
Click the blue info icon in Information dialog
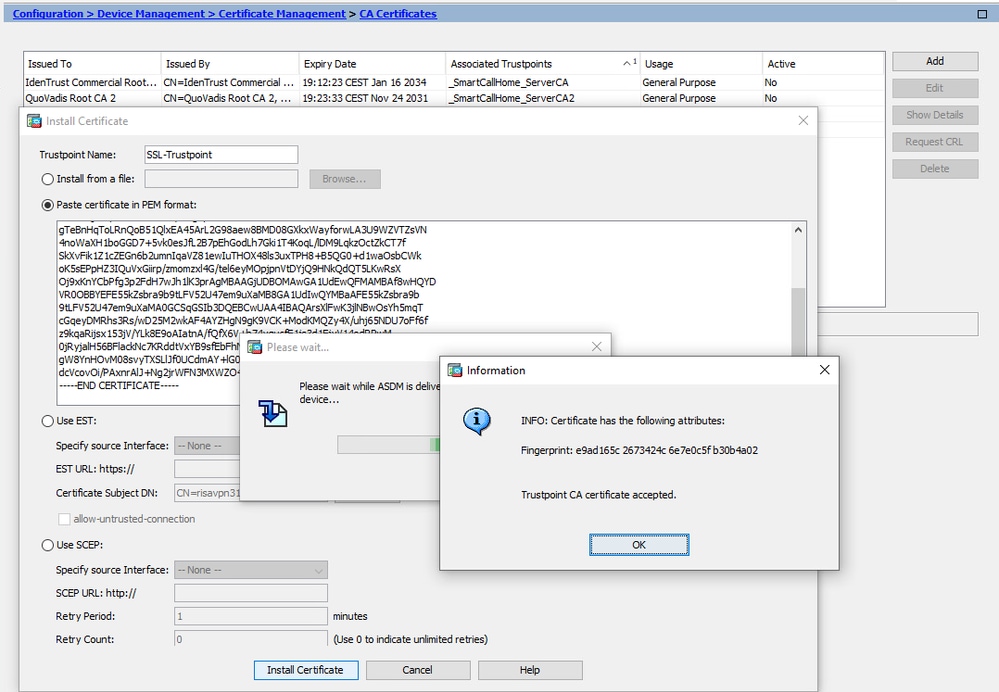pos(477,422)
